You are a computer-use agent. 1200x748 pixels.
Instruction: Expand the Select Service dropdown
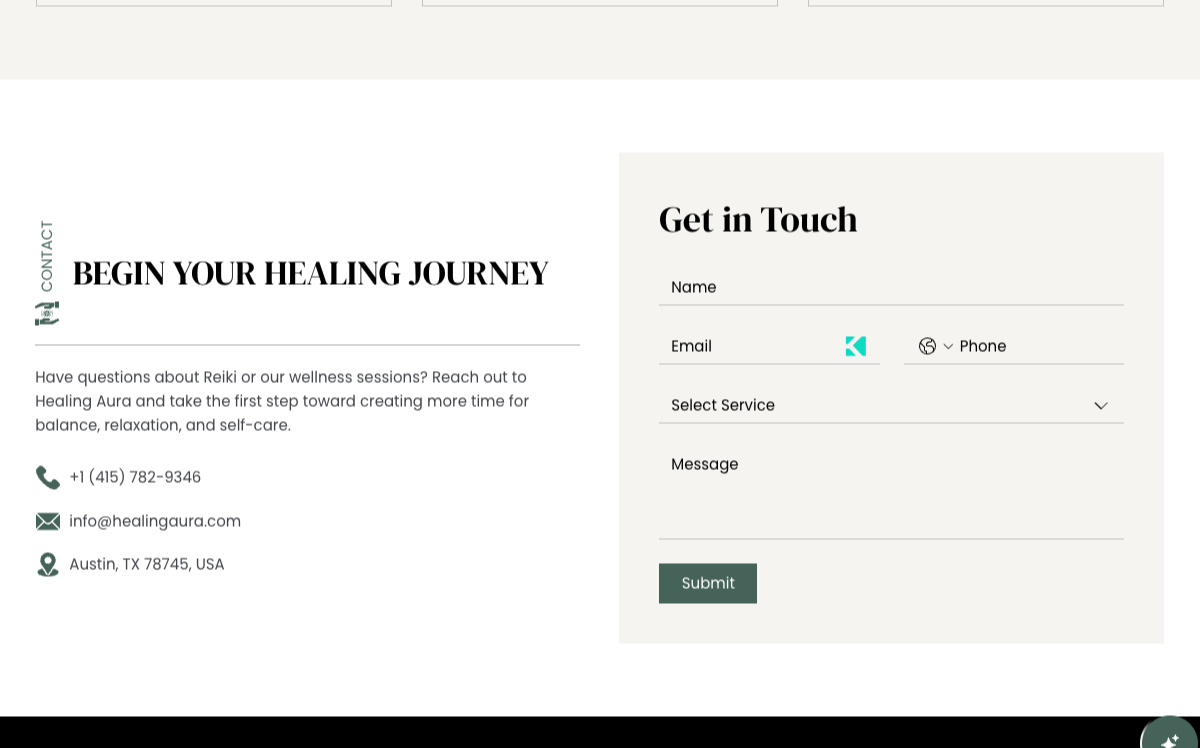point(891,405)
